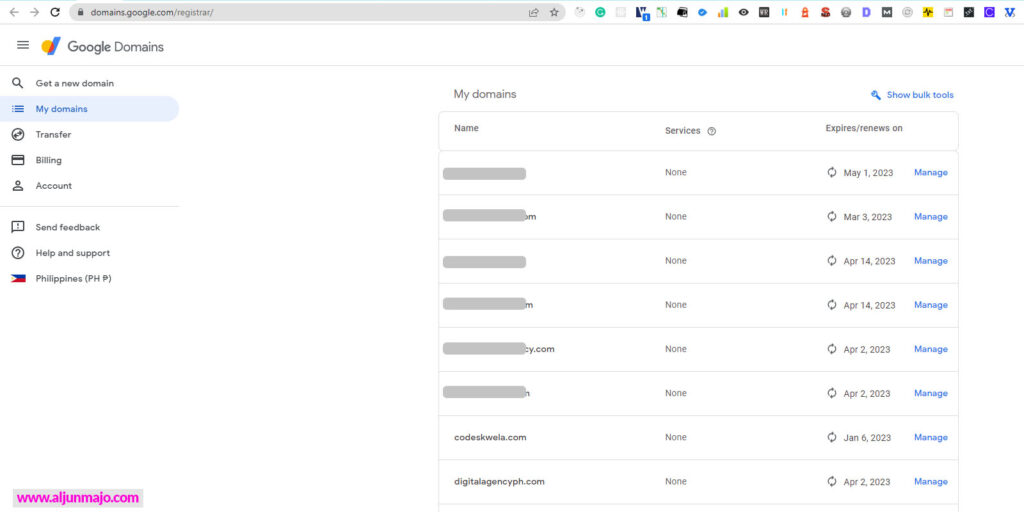Screen dimensions: 1024x512
Task: Click Jan 6, 2023 renewal date
Action: click(x=867, y=438)
